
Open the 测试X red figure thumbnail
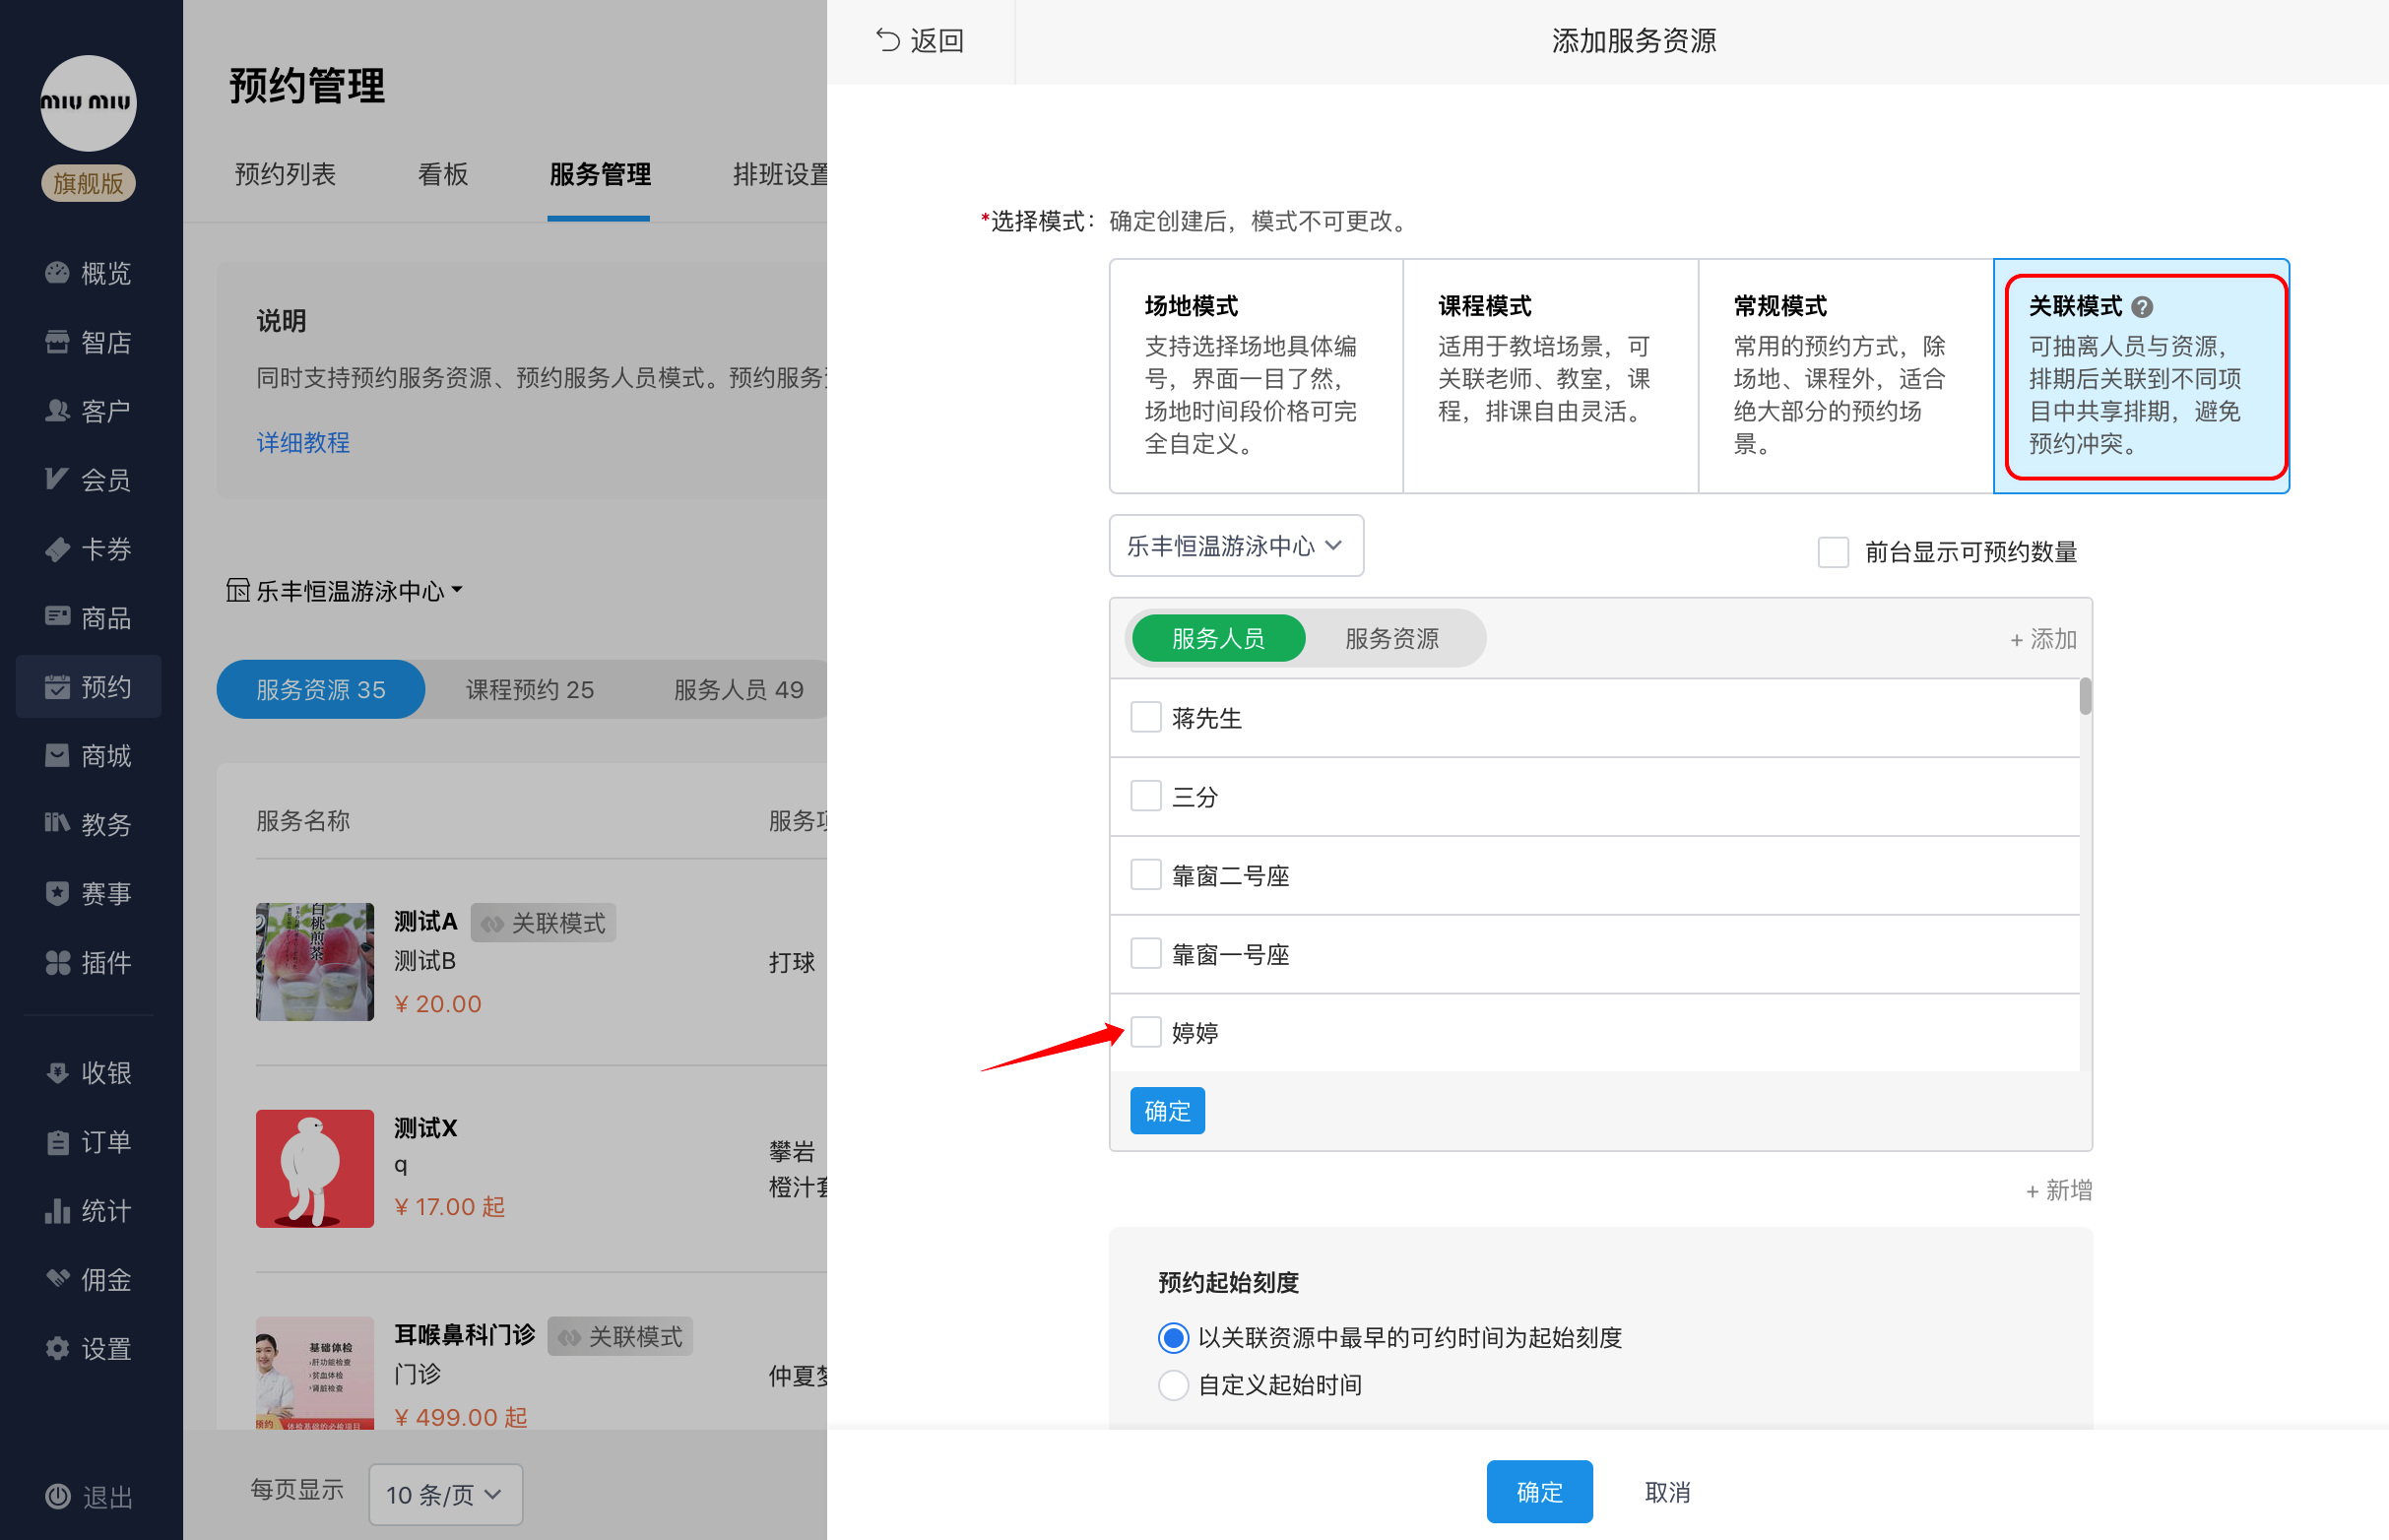[314, 1168]
